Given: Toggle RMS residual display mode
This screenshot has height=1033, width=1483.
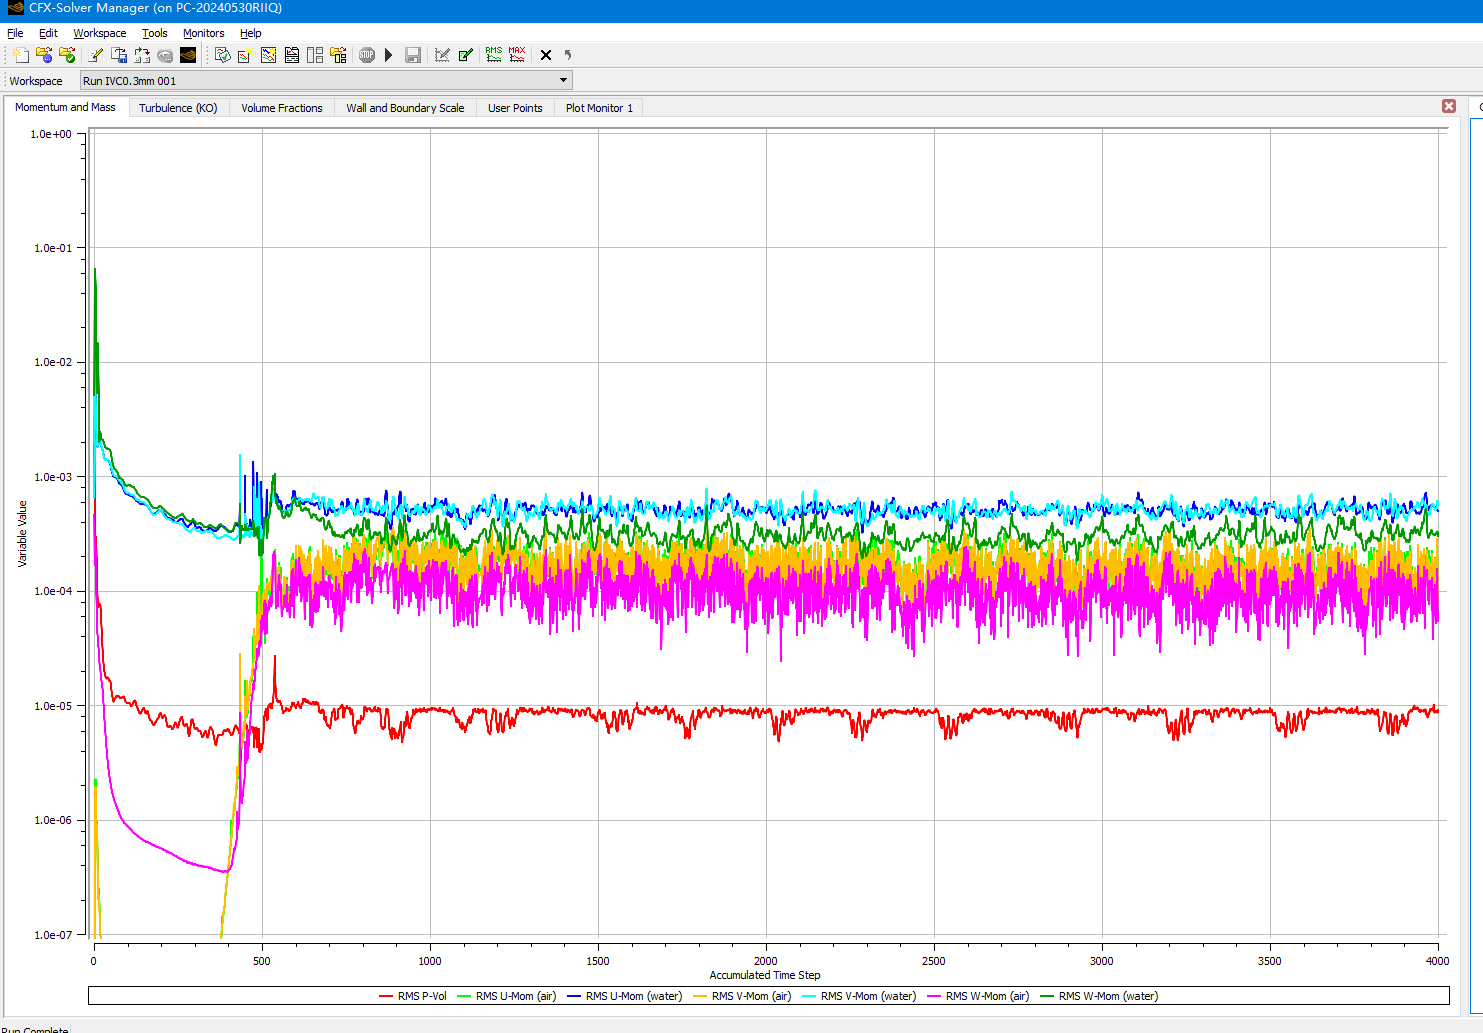Looking at the screenshot, I should coord(494,55).
